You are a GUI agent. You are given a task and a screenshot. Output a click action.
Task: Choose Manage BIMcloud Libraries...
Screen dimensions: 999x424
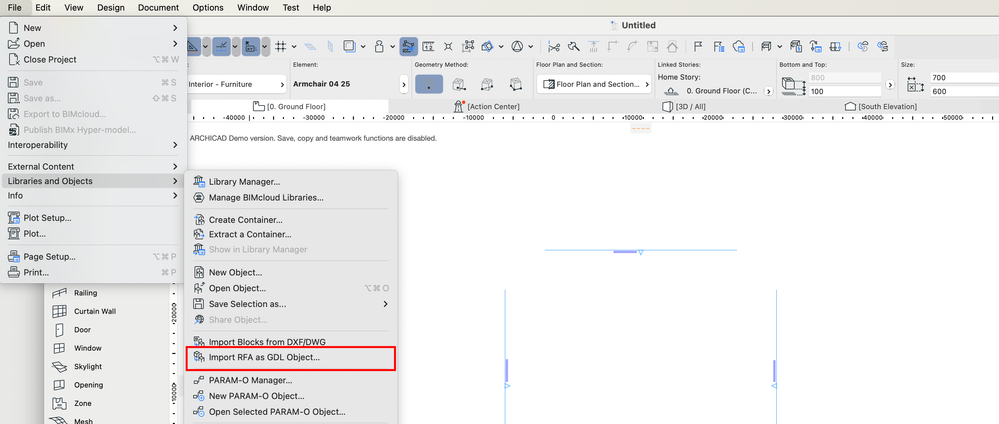[291, 198]
